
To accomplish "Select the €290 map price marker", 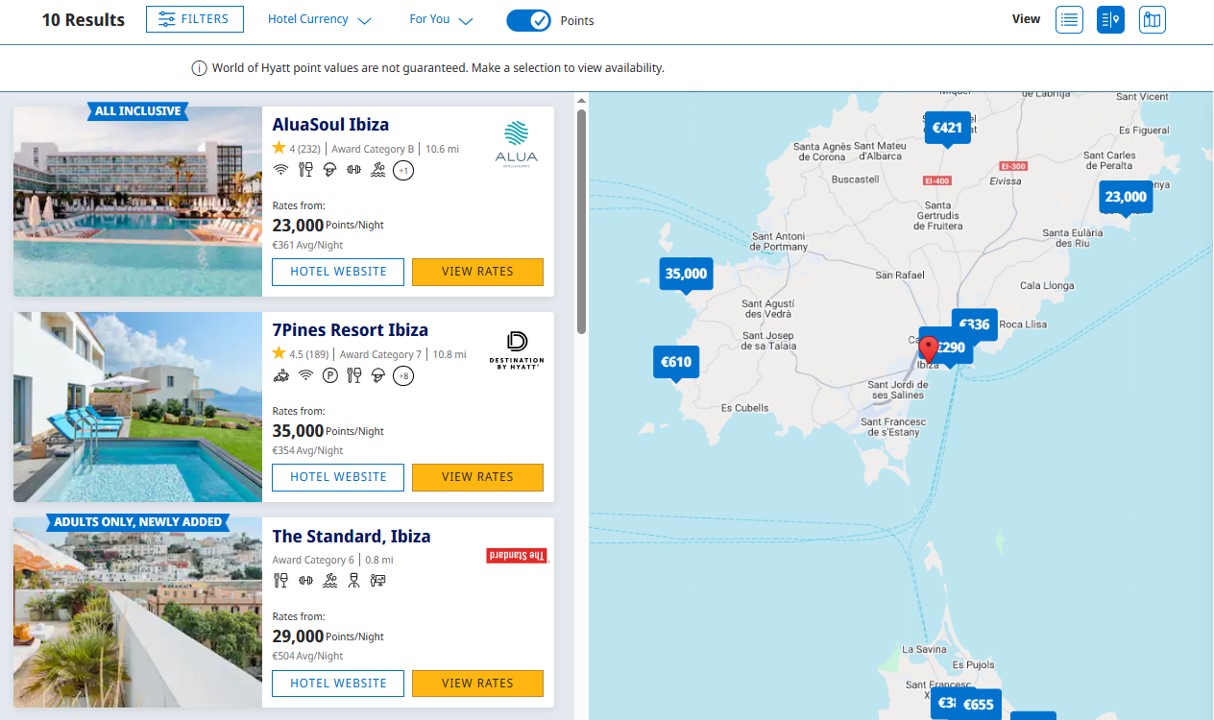I will 952,348.
